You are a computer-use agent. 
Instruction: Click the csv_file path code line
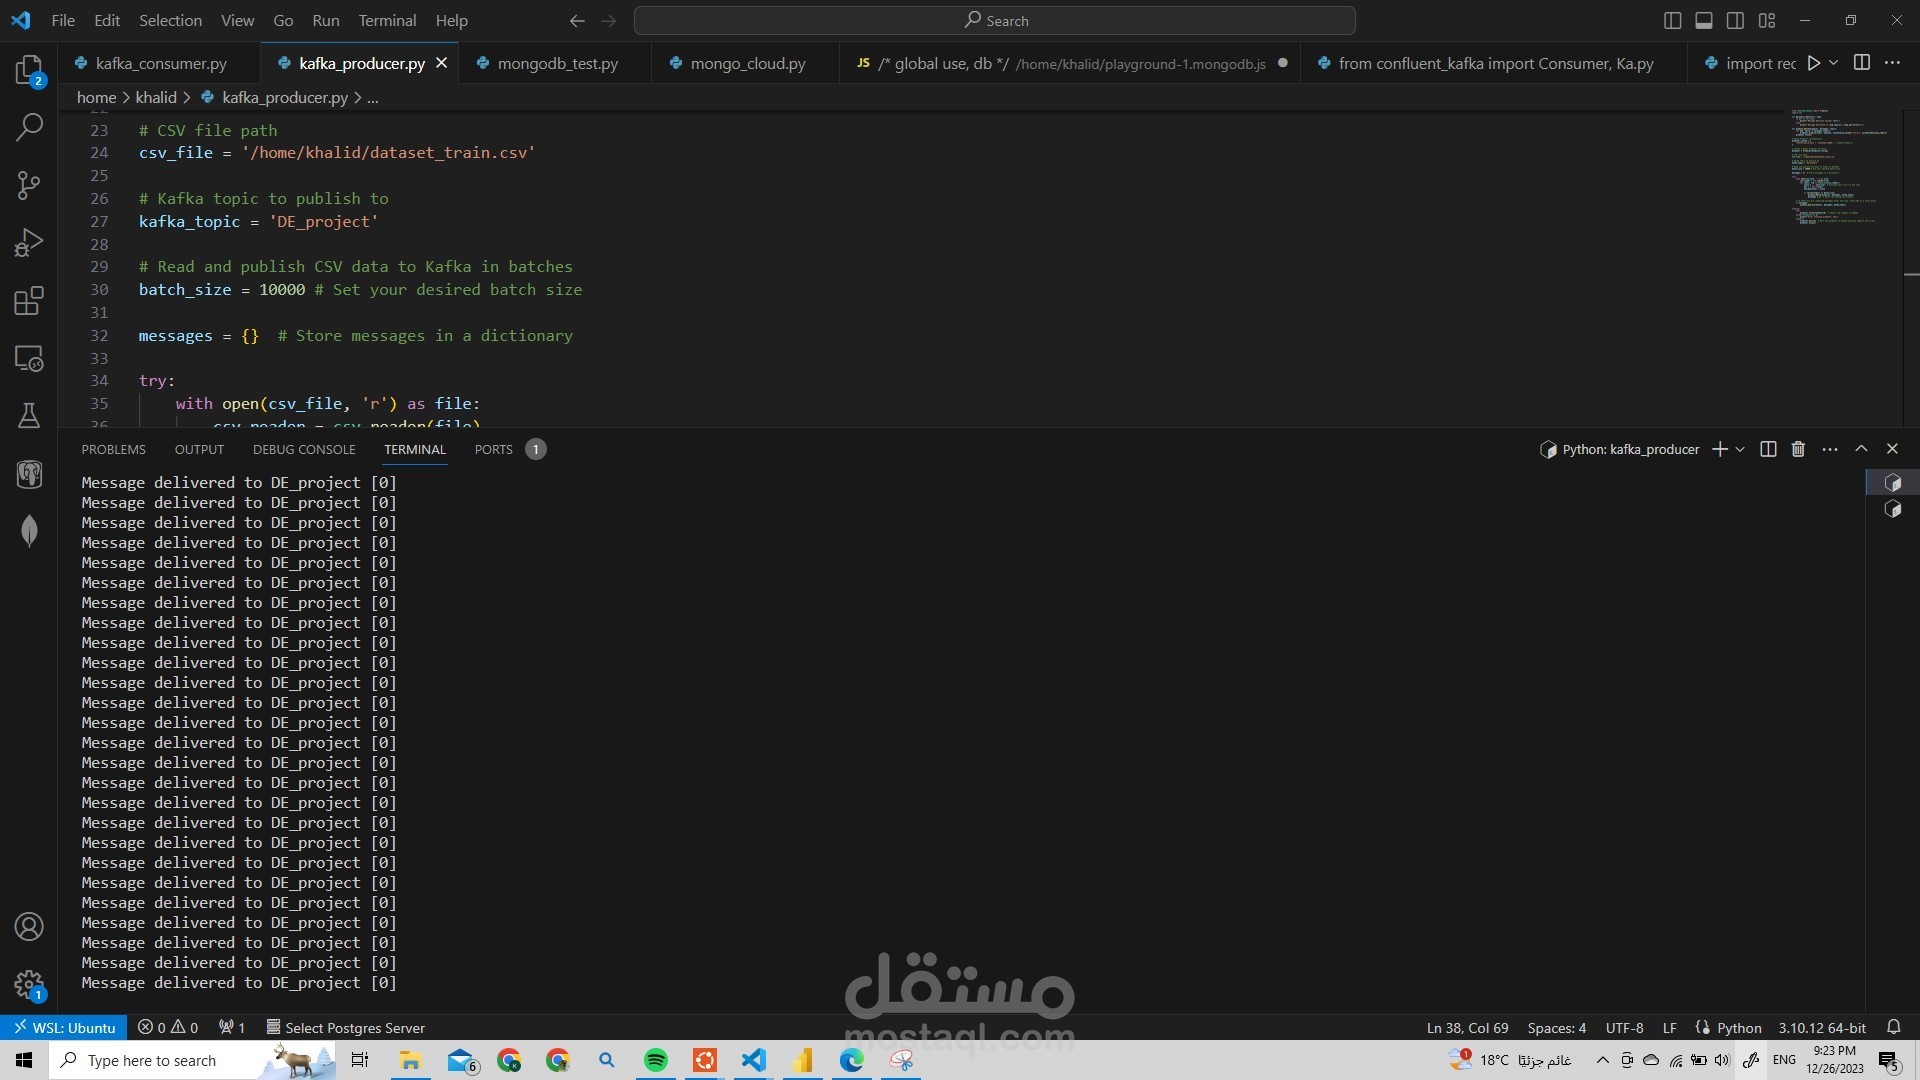[x=337, y=153]
